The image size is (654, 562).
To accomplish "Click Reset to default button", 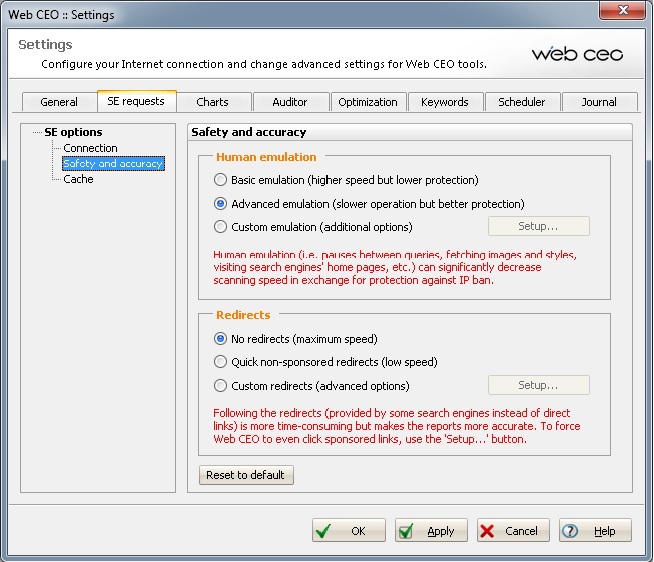I will click(246, 475).
